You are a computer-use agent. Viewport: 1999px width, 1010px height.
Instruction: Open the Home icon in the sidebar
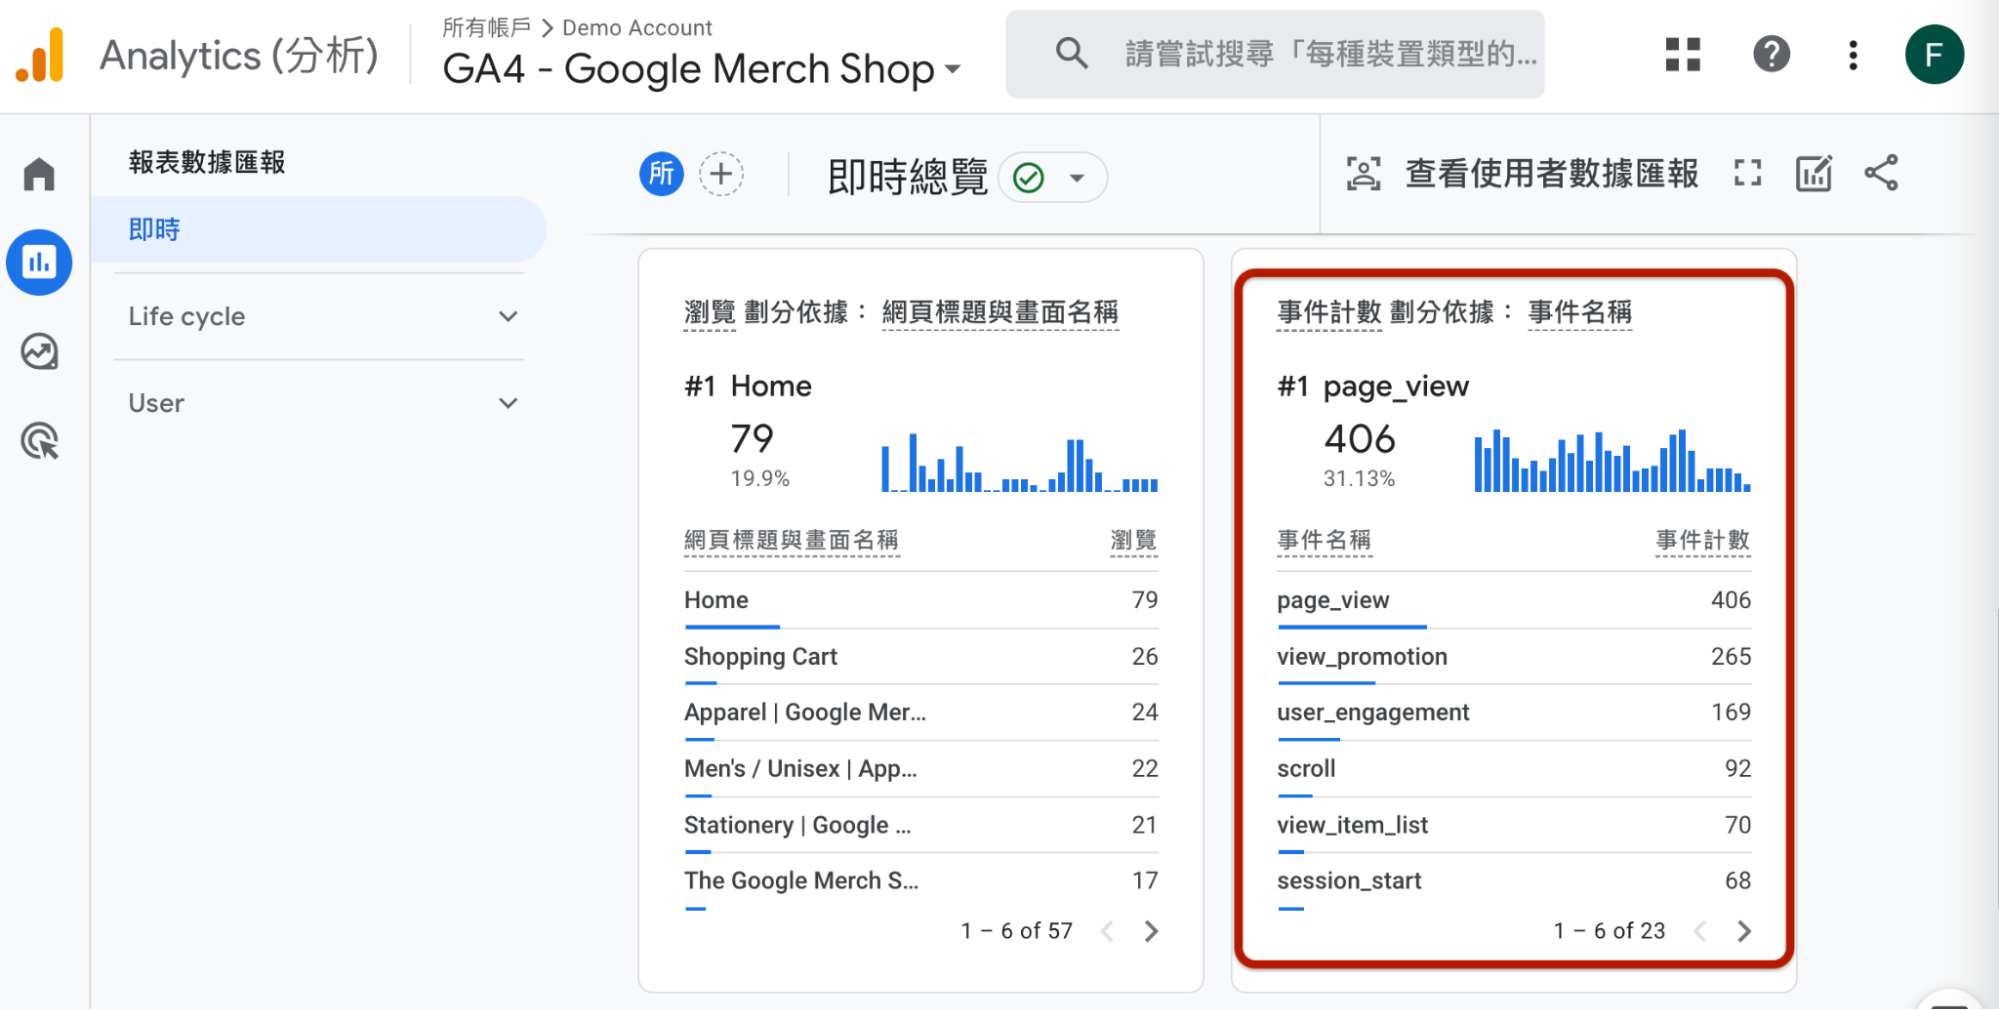coord(39,174)
